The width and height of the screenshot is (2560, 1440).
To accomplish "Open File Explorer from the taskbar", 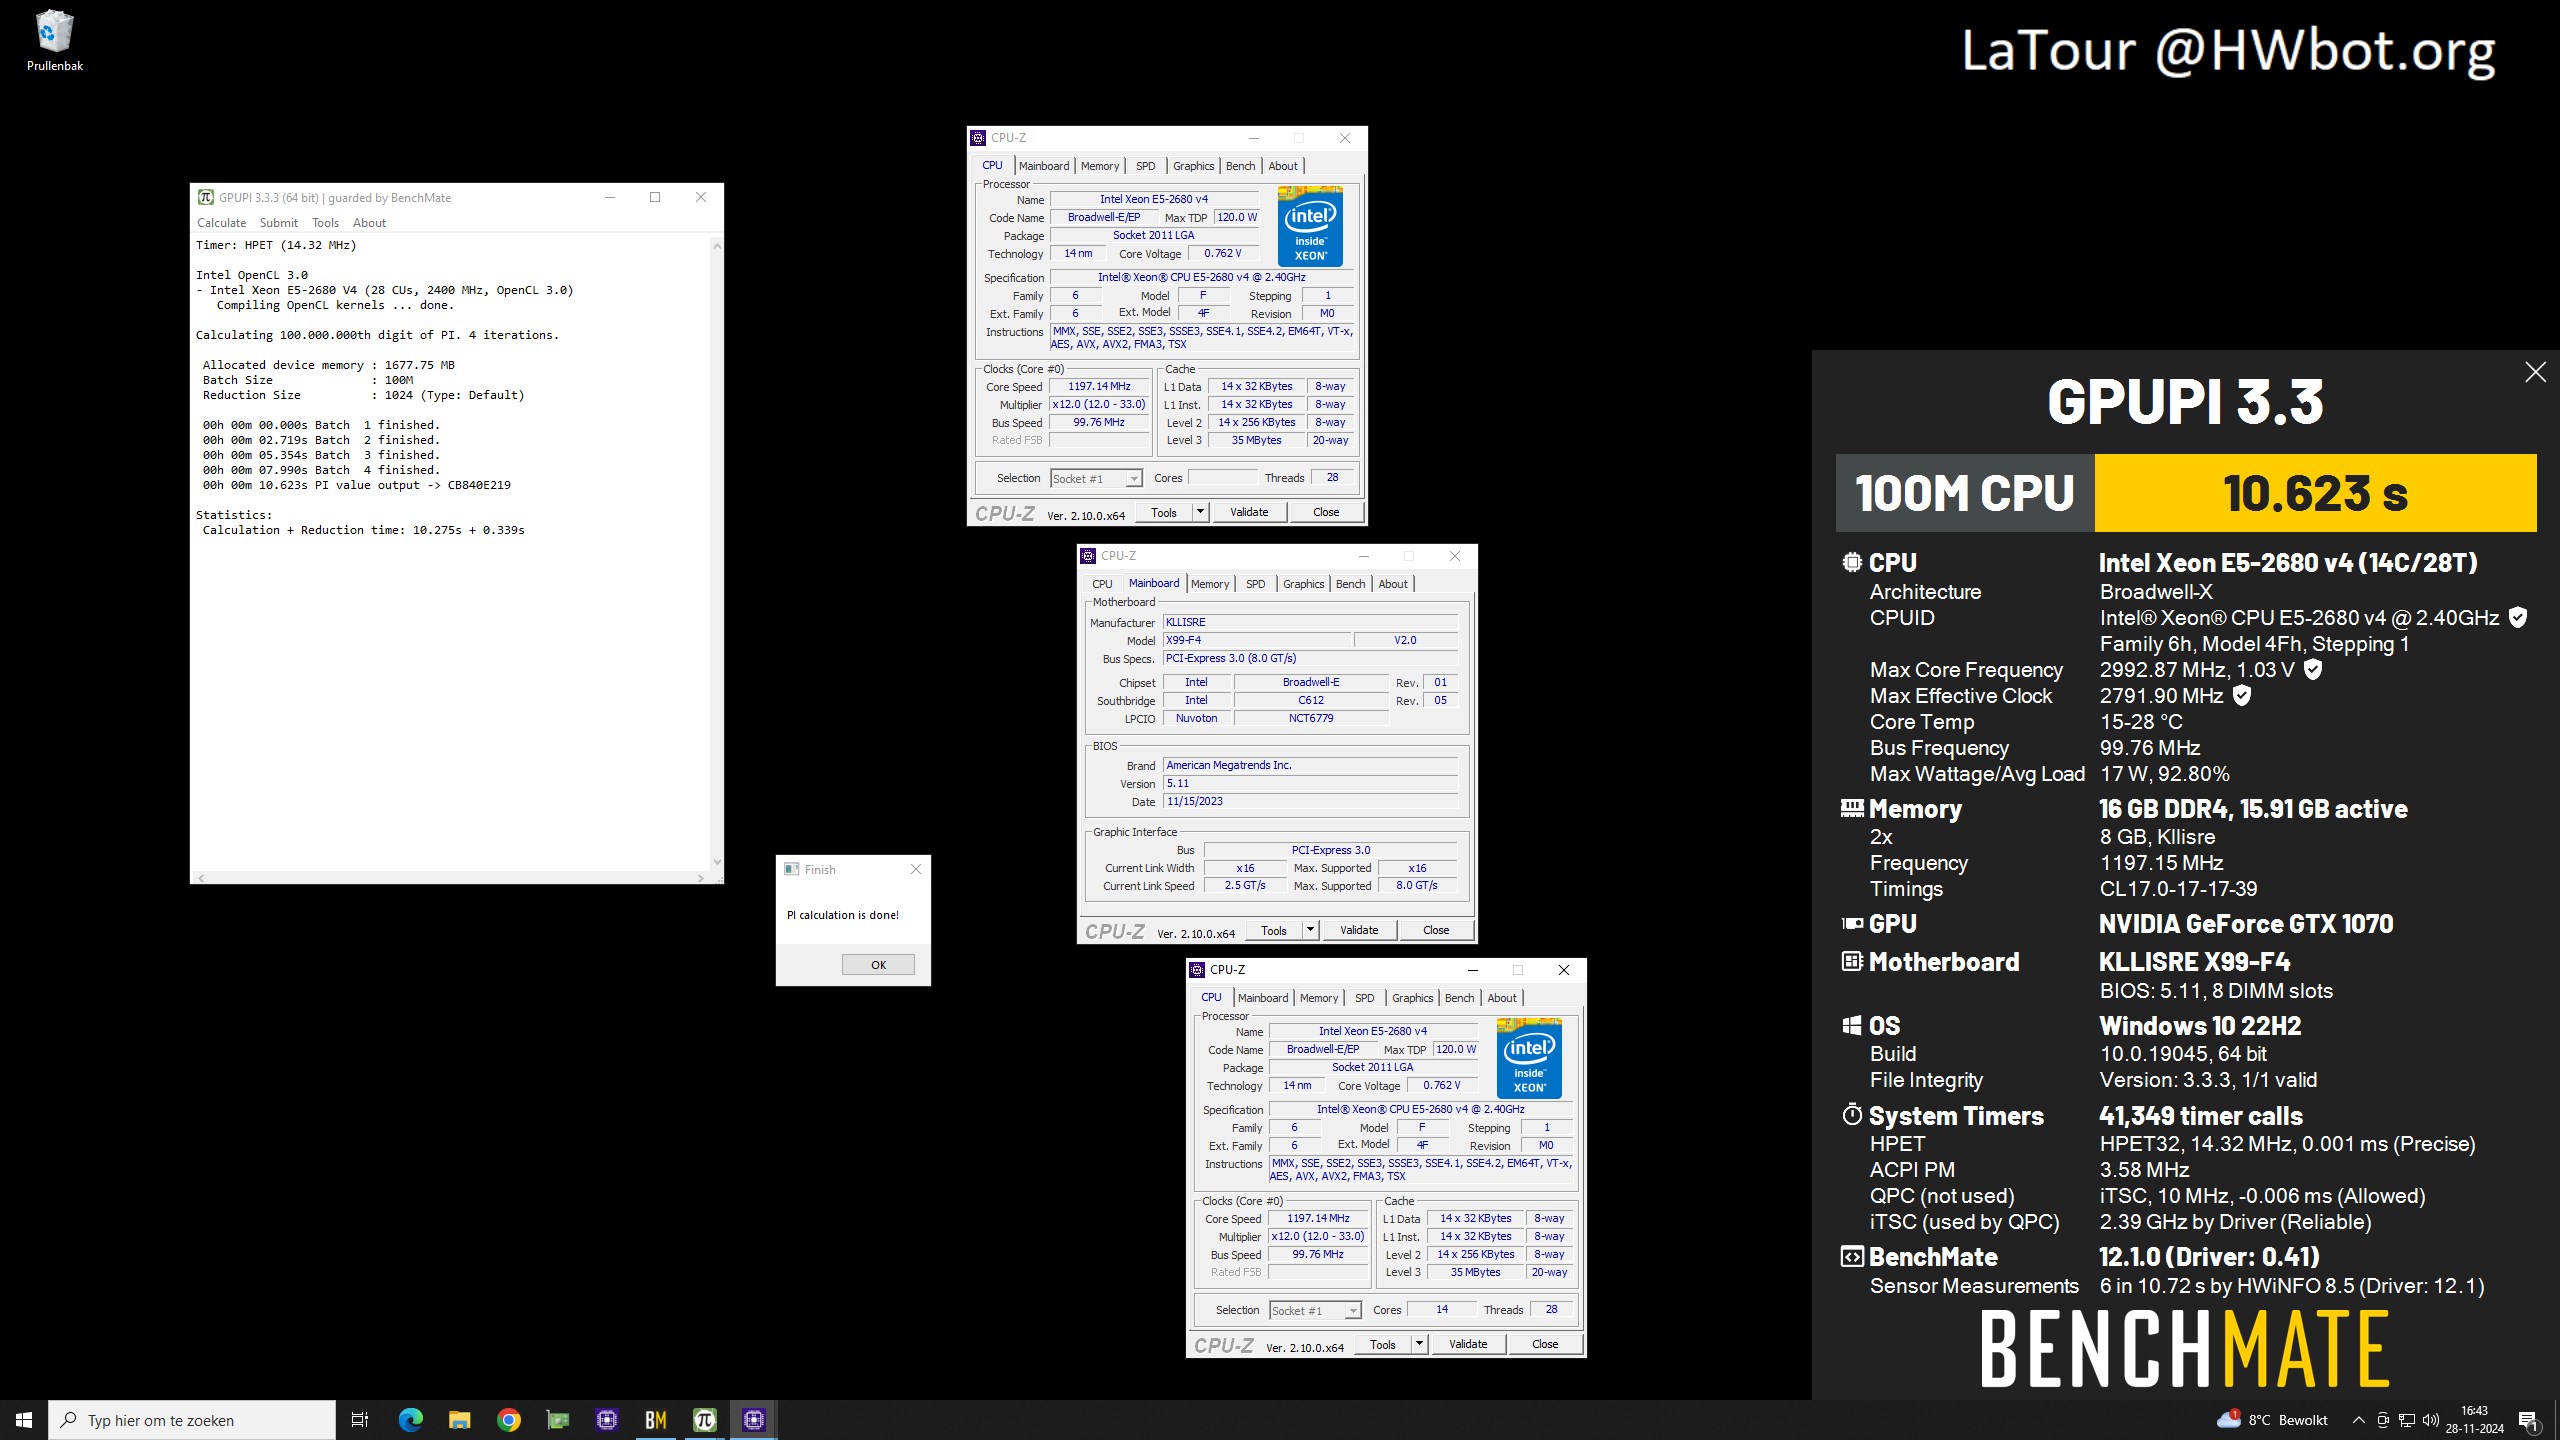I will (459, 1420).
